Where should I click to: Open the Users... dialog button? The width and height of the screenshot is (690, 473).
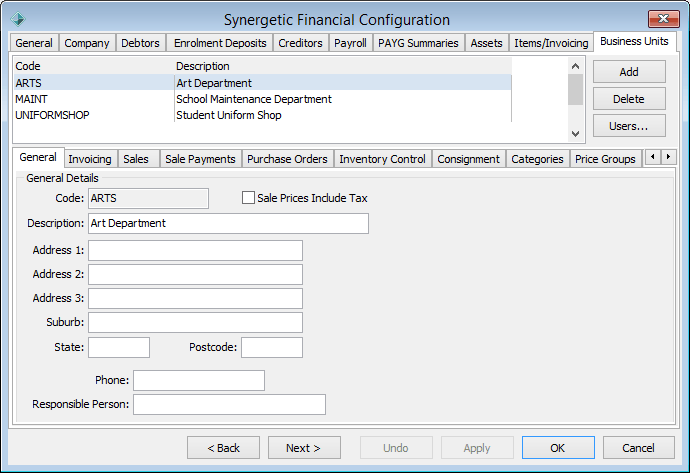(629, 126)
